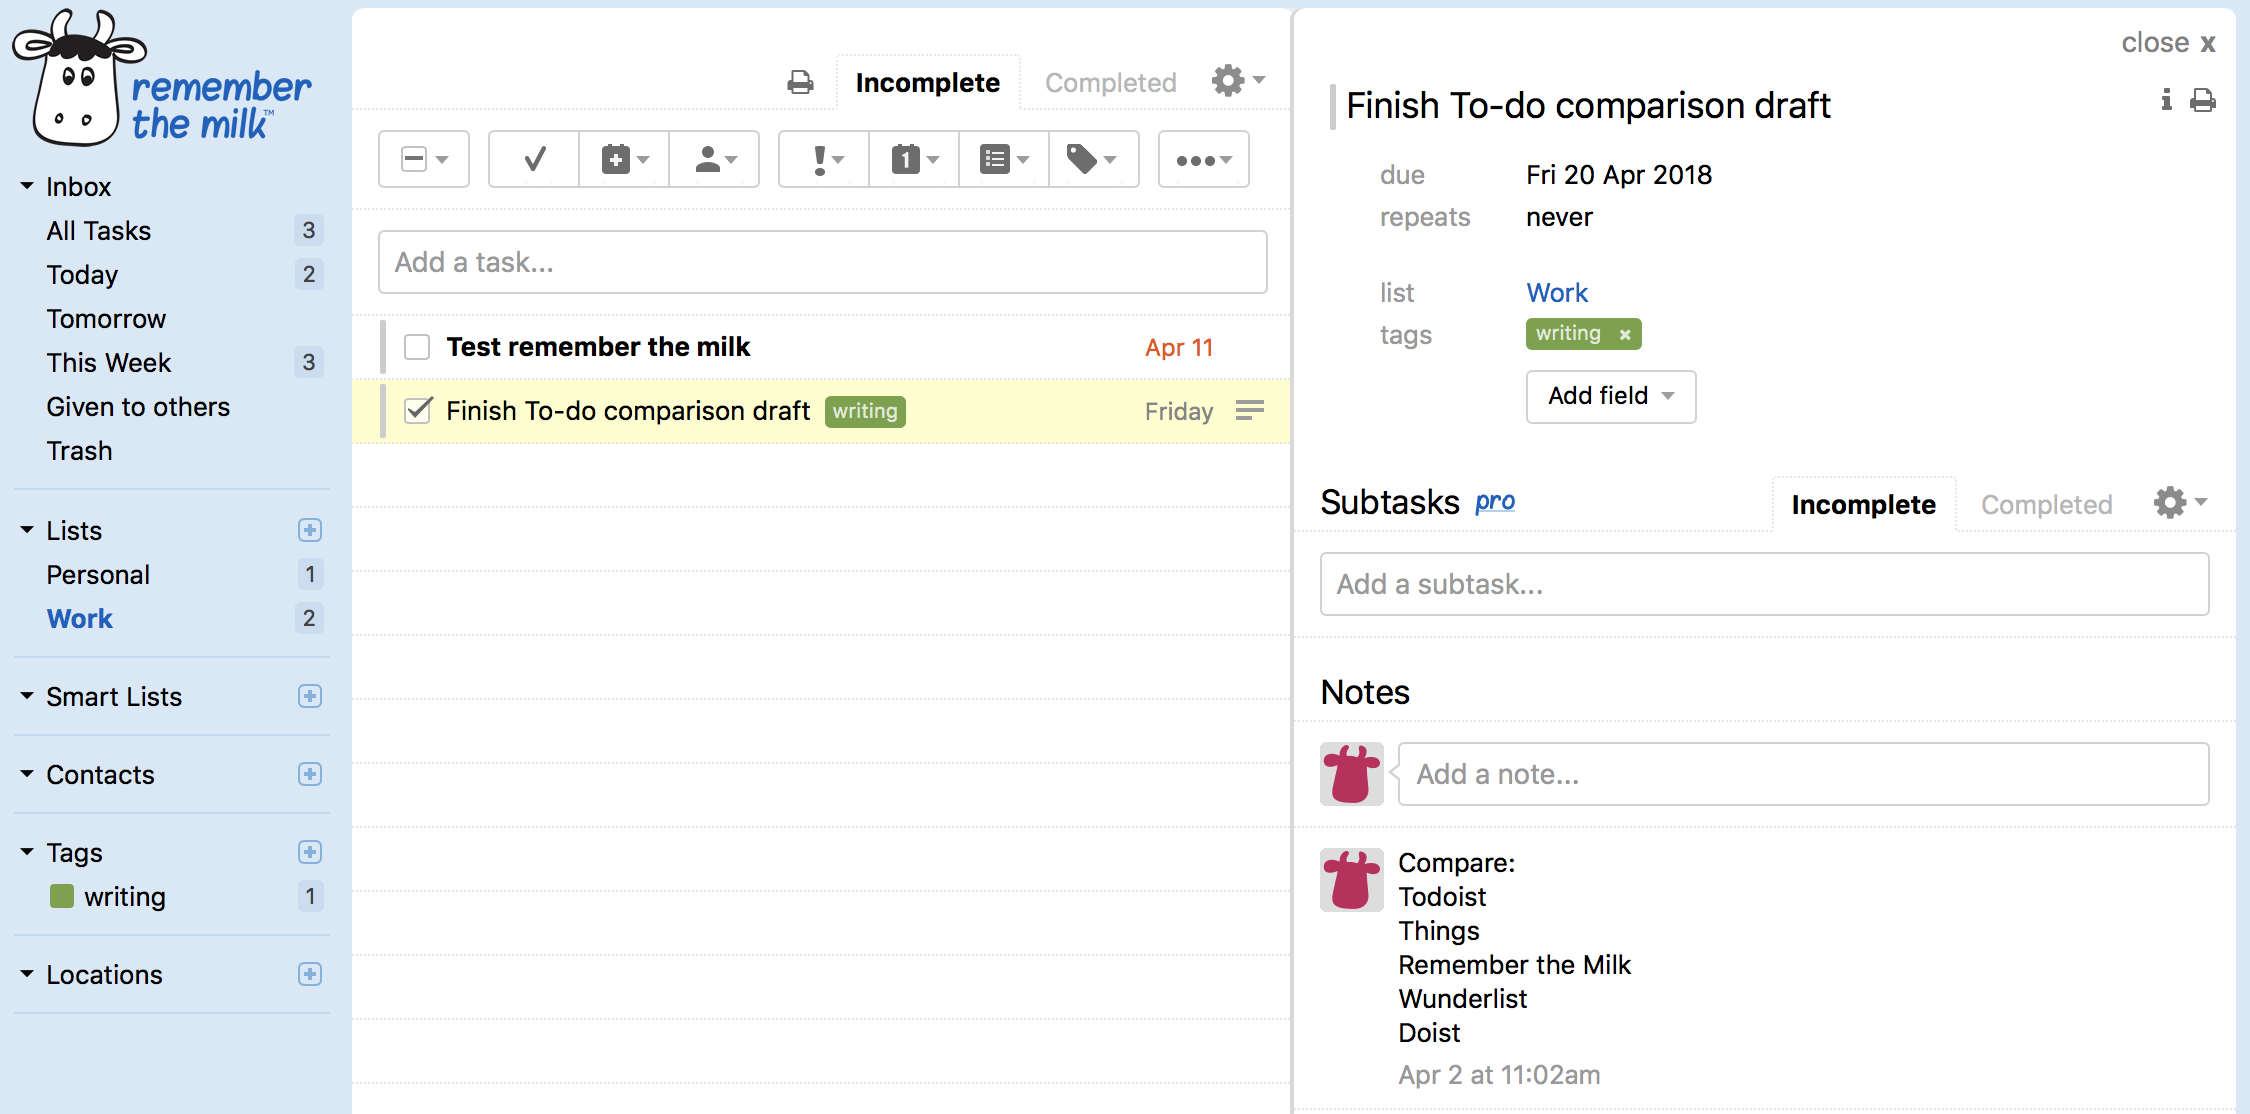Viewport: 2250px width, 1114px height.
Task: Mark selected task complete with checkmark button
Action: tap(534, 159)
